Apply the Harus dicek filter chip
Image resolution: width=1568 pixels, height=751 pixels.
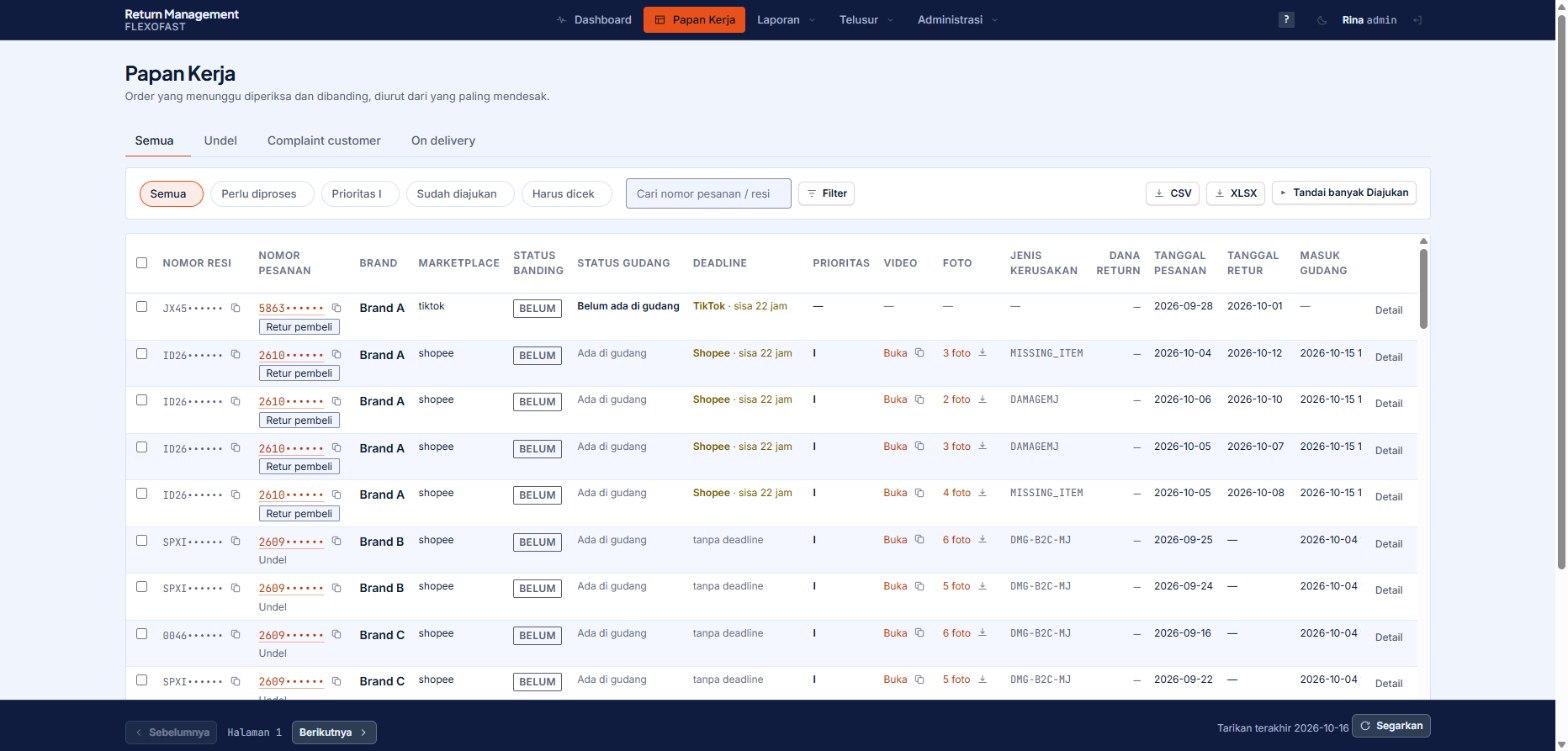[566, 194]
